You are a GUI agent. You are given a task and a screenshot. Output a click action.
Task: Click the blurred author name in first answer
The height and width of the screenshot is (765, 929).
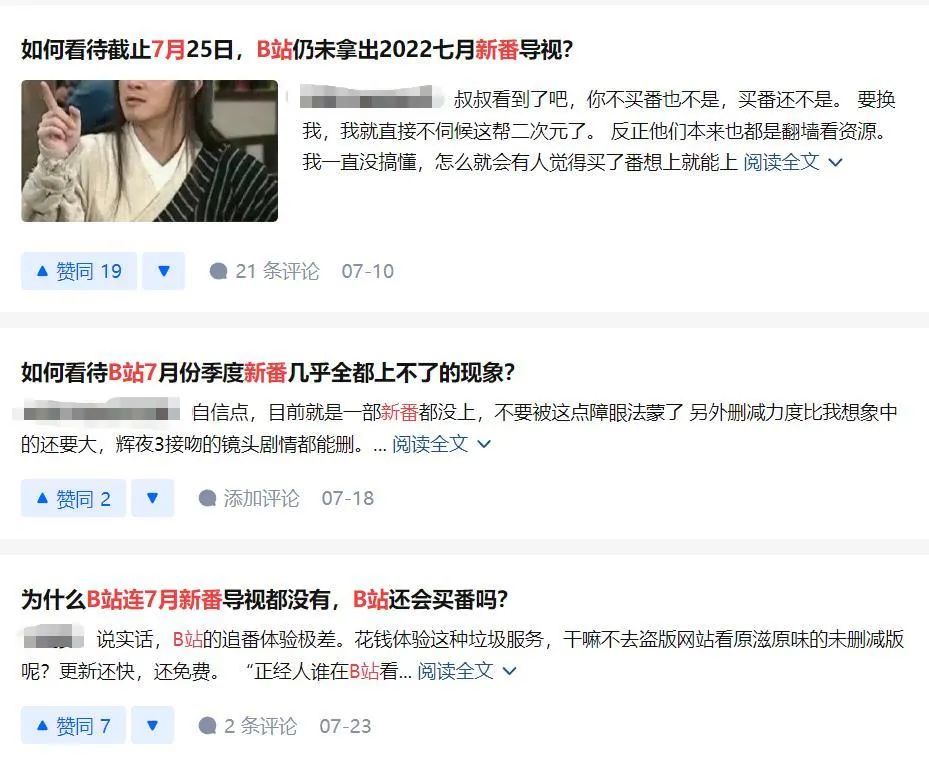371,97
